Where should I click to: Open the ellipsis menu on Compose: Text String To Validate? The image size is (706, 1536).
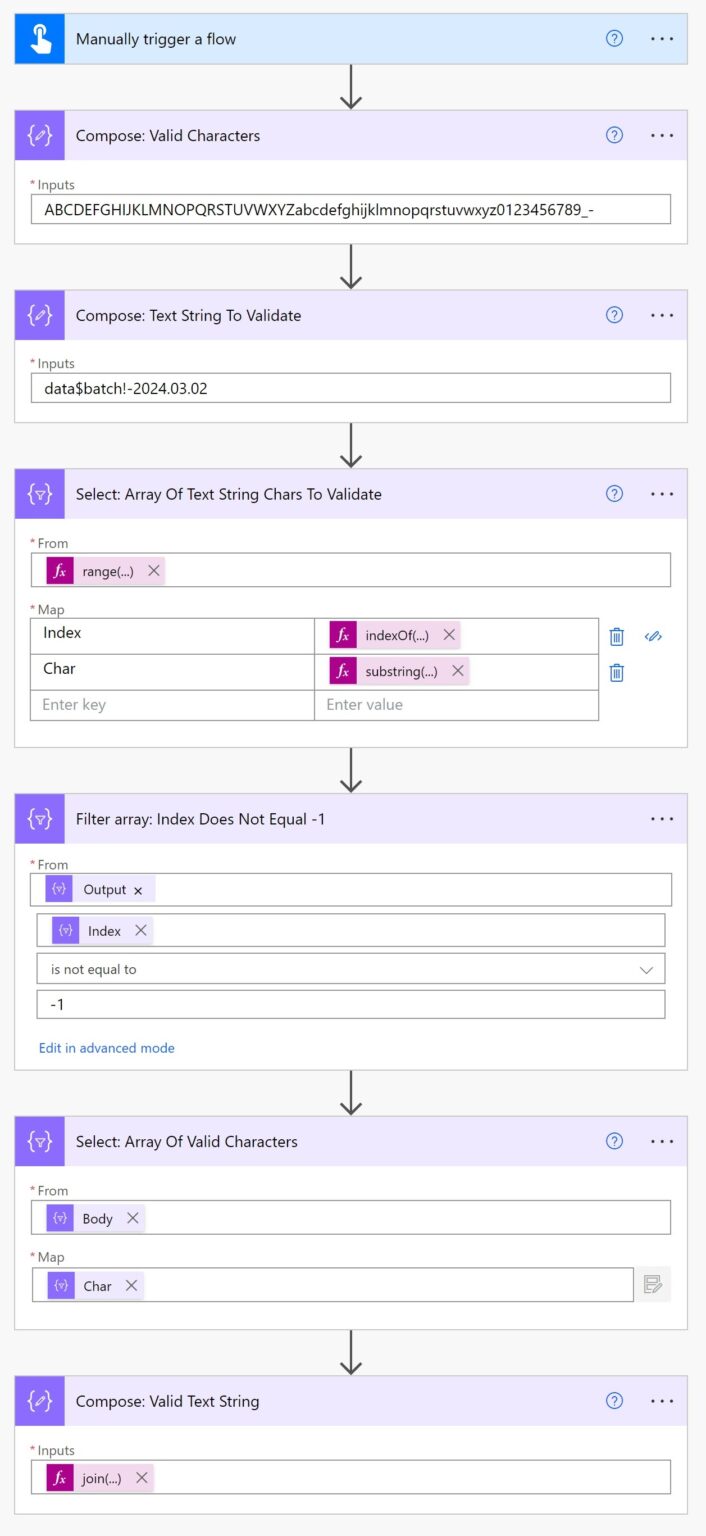[662, 314]
